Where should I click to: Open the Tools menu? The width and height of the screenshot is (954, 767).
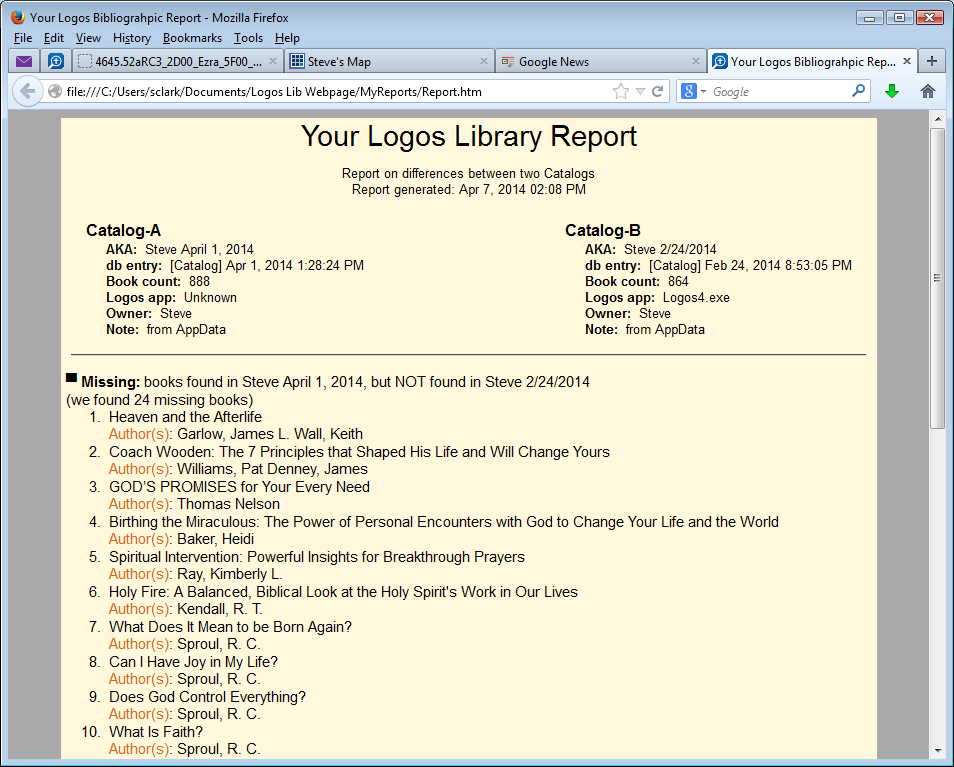point(248,38)
